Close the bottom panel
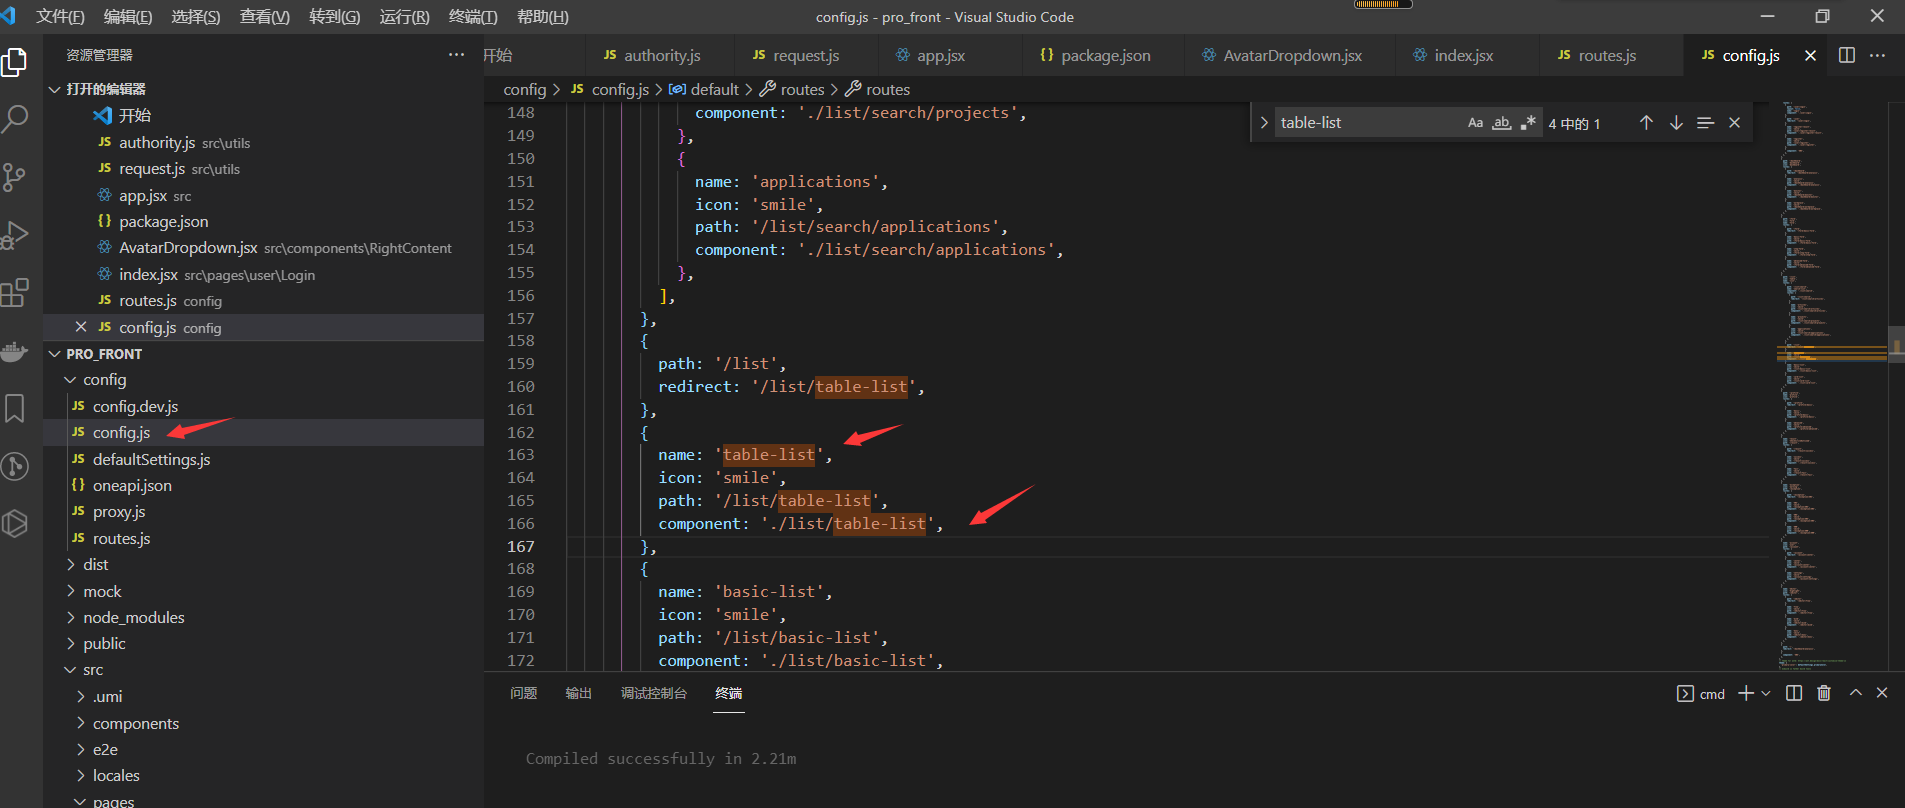The height and width of the screenshot is (808, 1905). (x=1882, y=693)
